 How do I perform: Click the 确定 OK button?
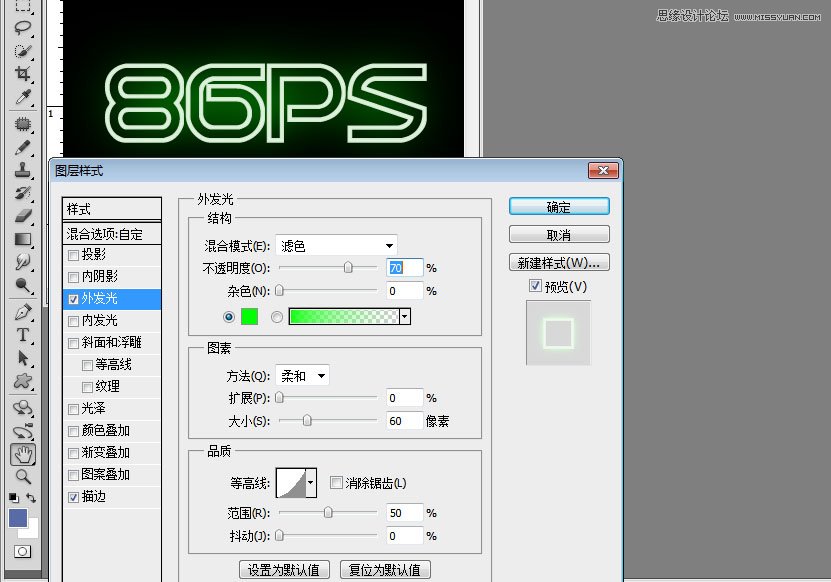point(558,206)
